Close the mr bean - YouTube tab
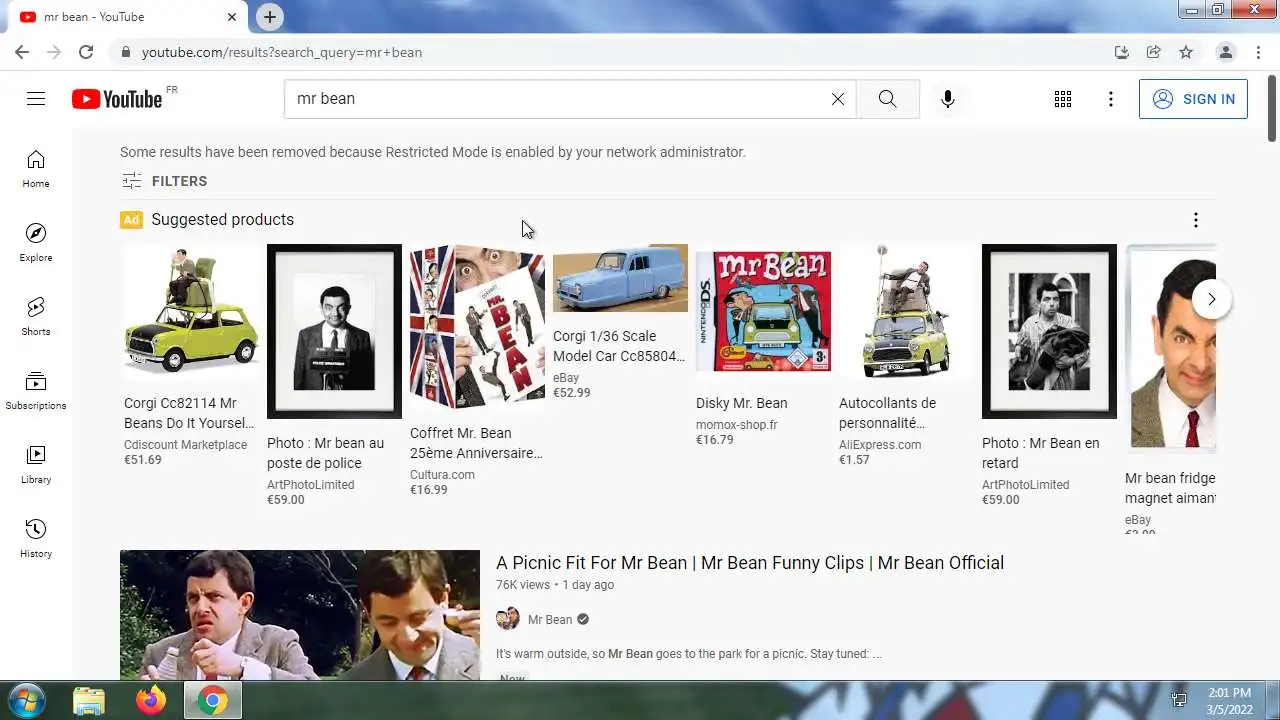1280x720 pixels. (x=232, y=17)
